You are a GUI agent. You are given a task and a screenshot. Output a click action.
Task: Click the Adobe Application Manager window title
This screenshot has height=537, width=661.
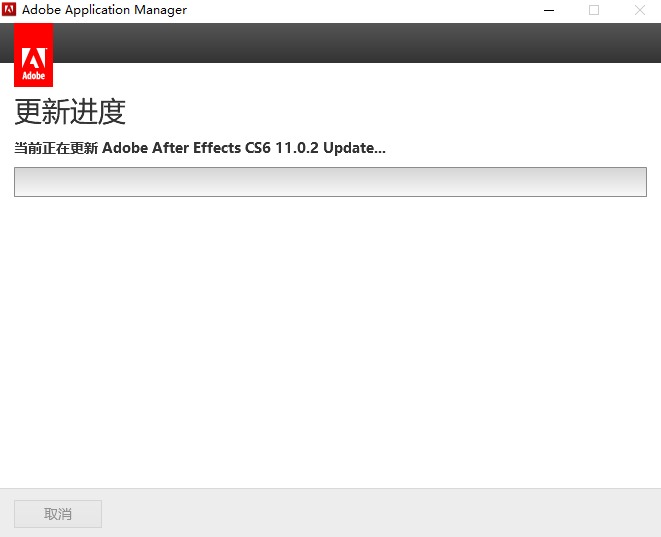pyautogui.click(x=104, y=10)
